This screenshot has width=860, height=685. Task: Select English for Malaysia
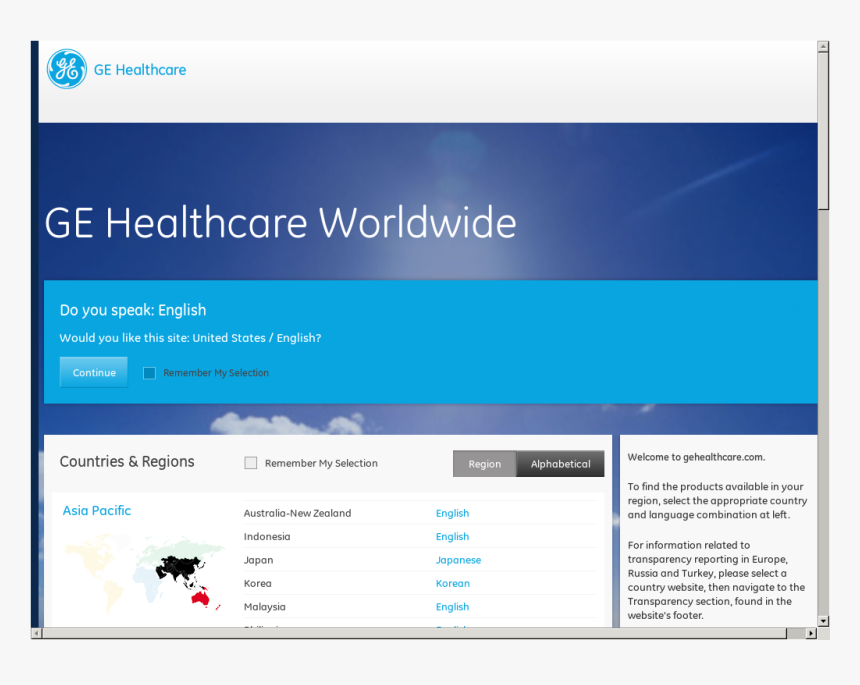452,607
